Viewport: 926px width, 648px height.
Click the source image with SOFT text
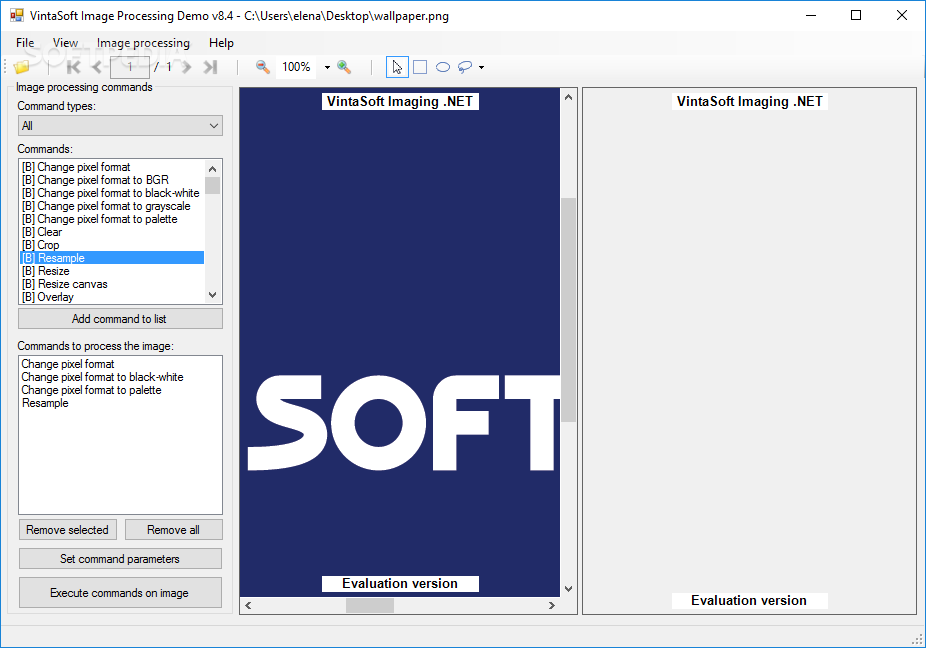(x=400, y=343)
